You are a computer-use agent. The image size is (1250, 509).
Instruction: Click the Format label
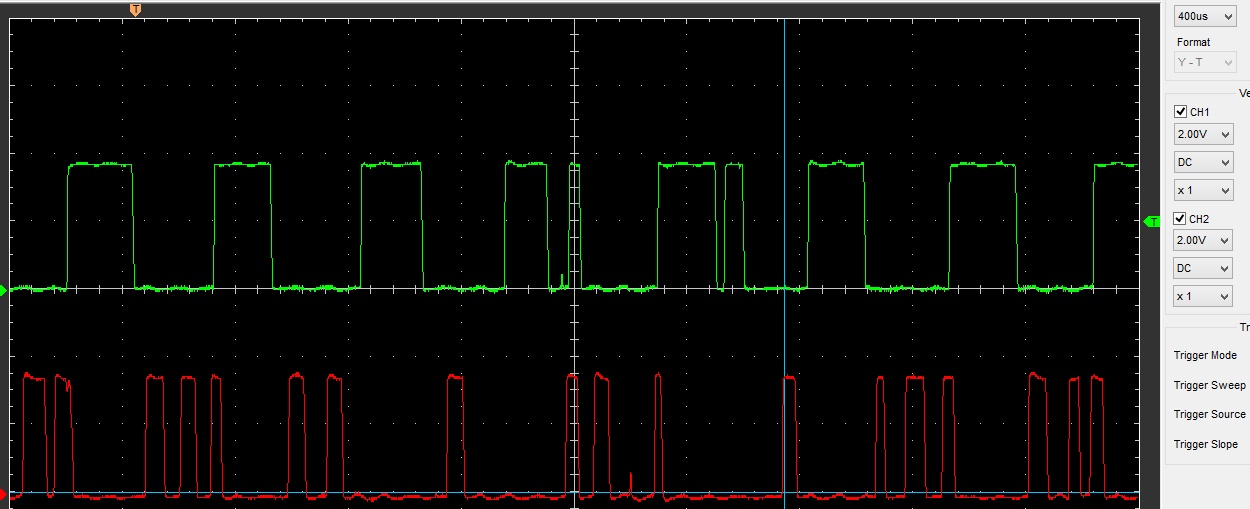tap(1193, 42)
